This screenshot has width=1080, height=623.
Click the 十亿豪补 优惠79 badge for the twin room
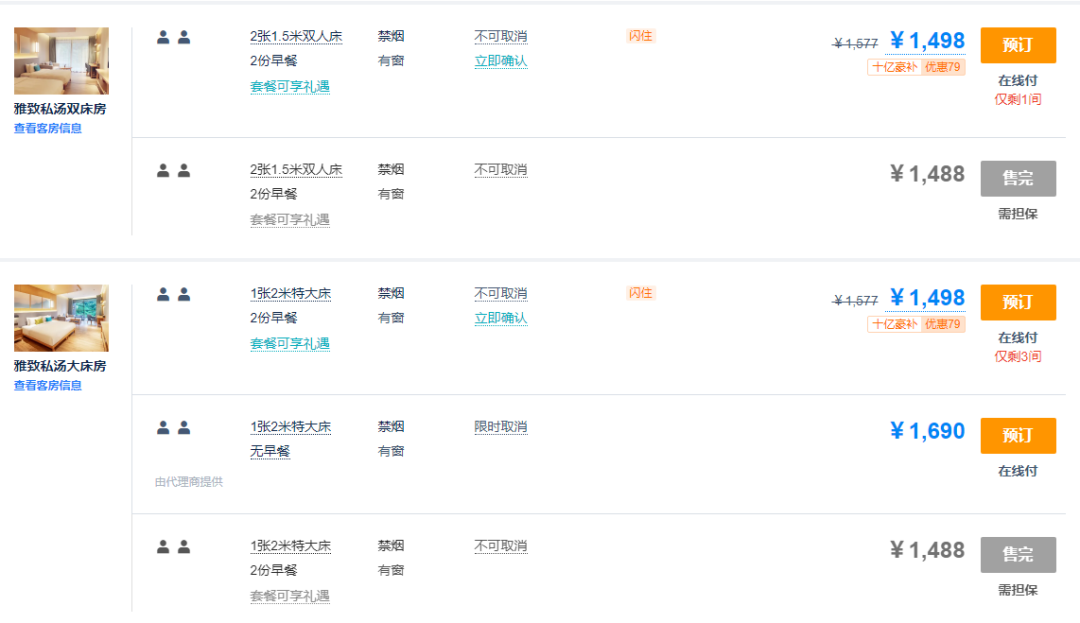(x=916, y=67)
